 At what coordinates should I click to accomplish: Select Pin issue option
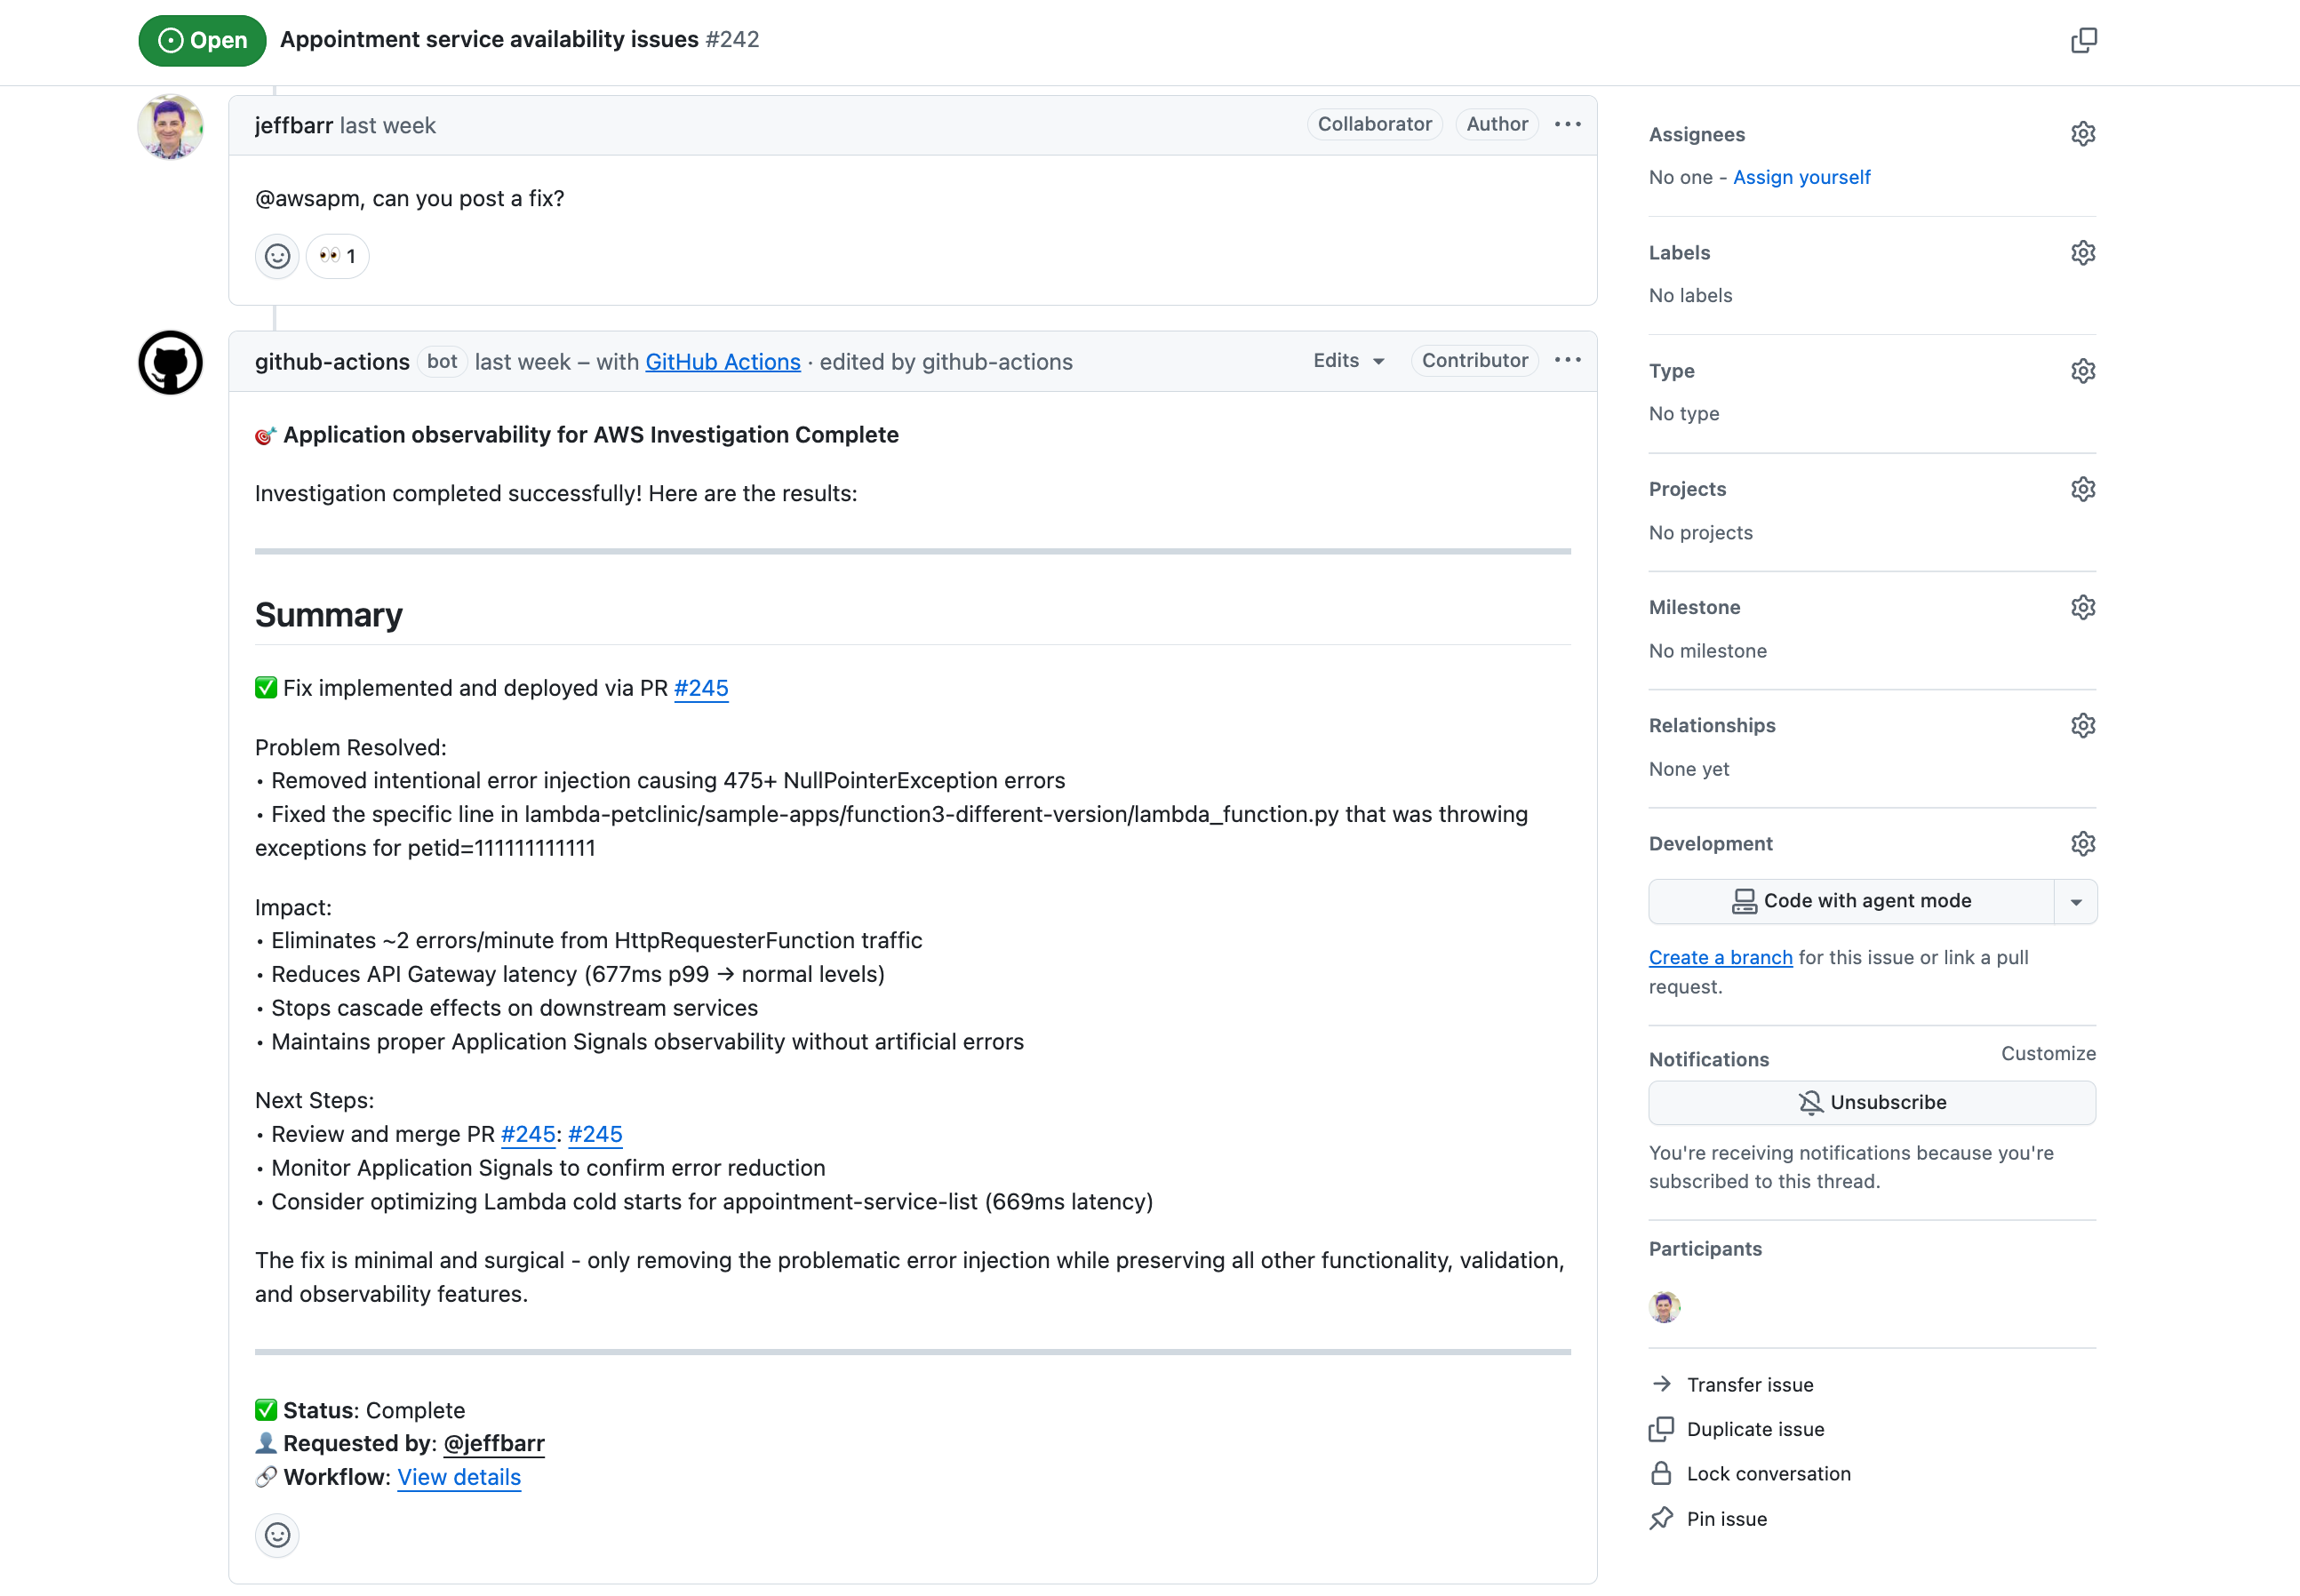point(1726,1519)
